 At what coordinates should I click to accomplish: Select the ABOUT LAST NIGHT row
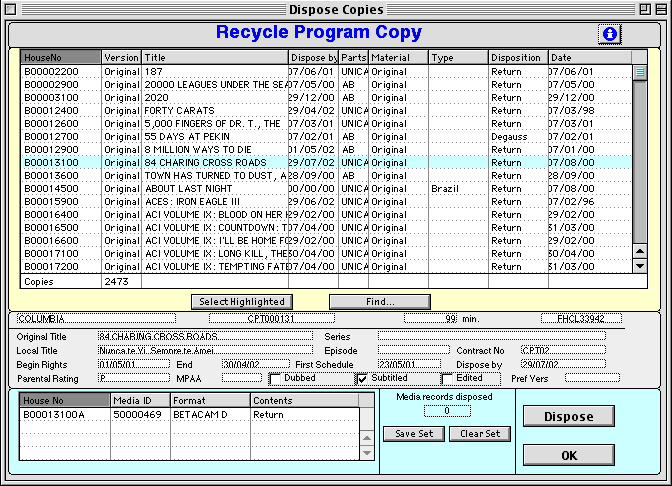[x=326, y=189]
